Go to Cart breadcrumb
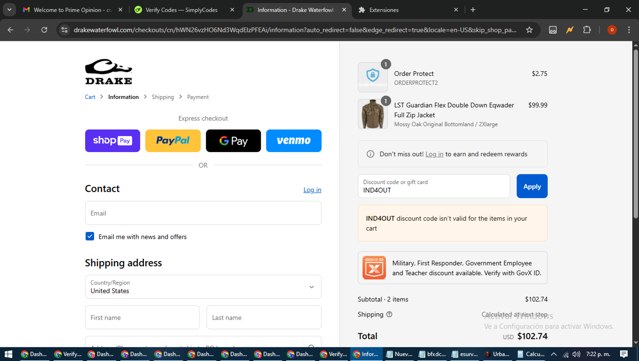The width and height of the screenshot is (639, 361). pos(90,97)
